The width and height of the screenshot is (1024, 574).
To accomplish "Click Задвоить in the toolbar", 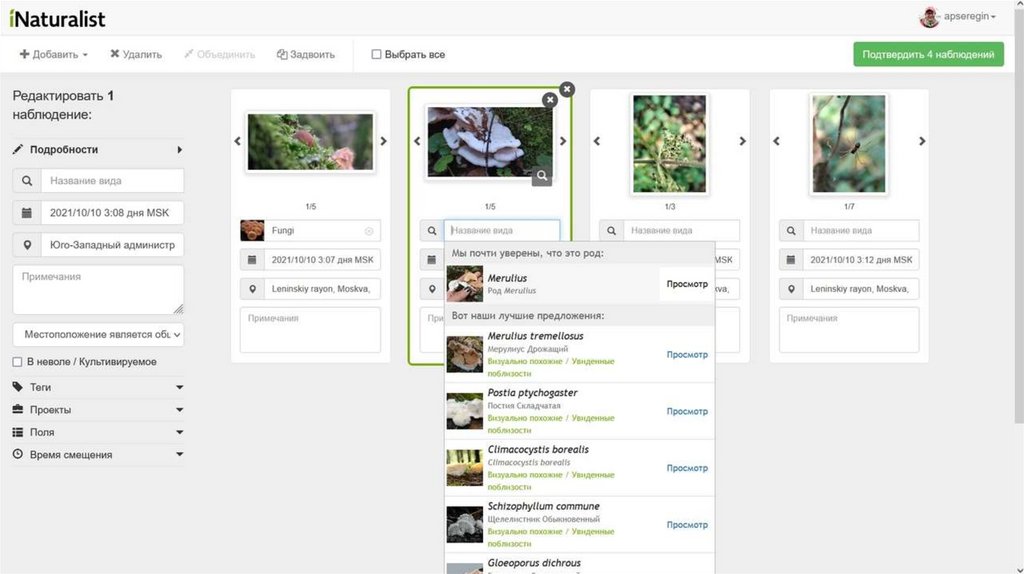I will pos(306,54).
